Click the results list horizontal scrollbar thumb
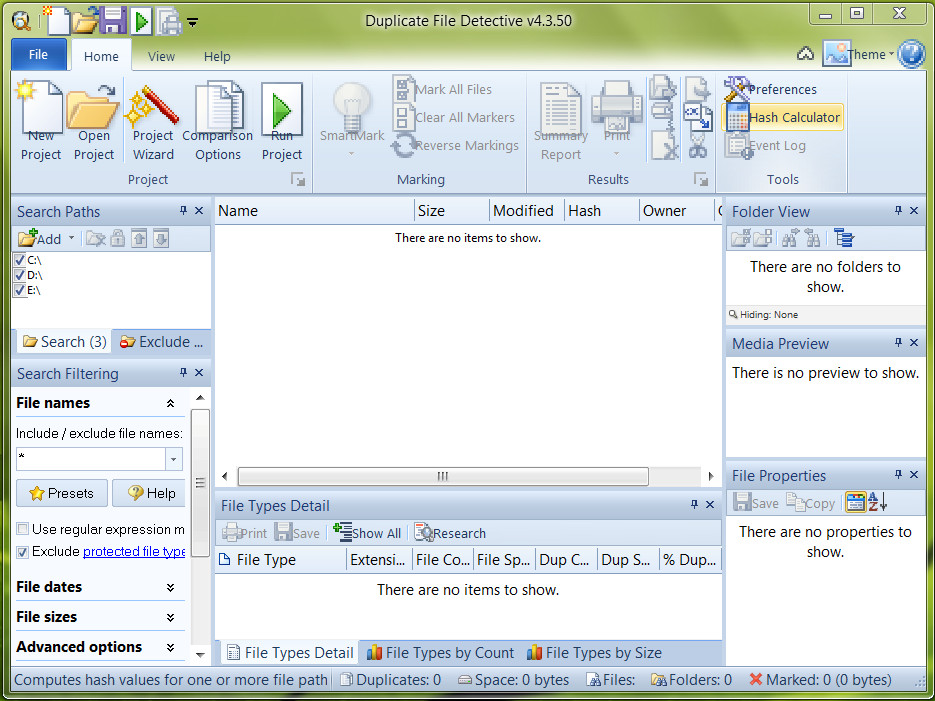935x701 pixels. click(443, 476)
